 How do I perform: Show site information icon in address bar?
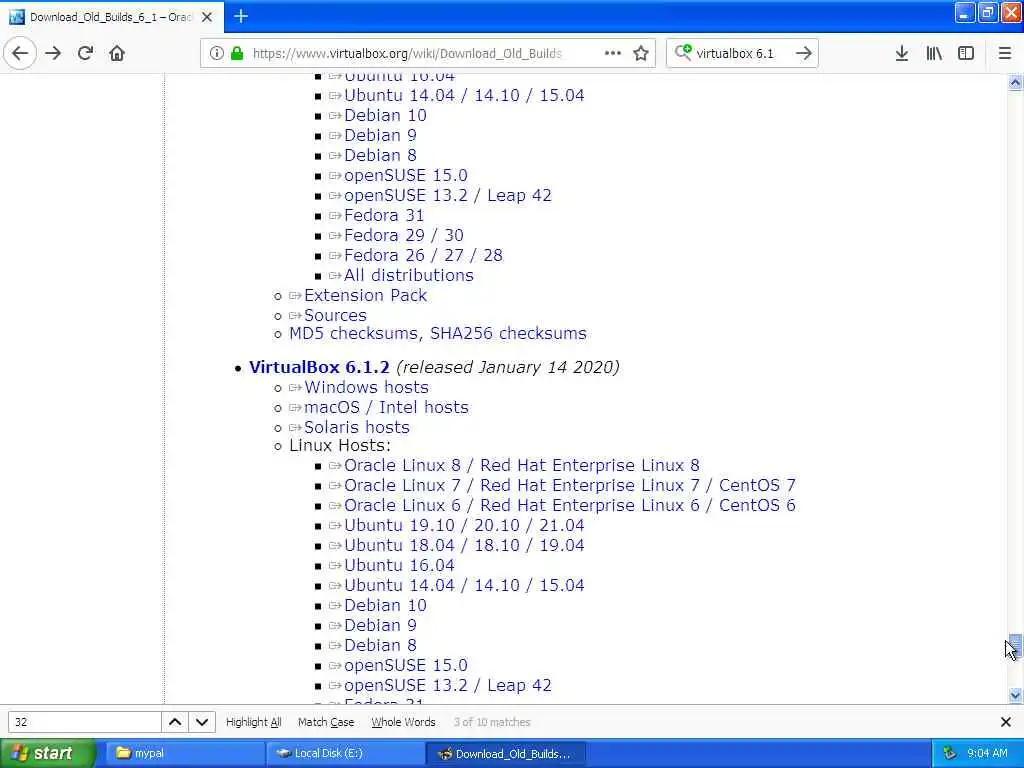click(x=216, y=53)
